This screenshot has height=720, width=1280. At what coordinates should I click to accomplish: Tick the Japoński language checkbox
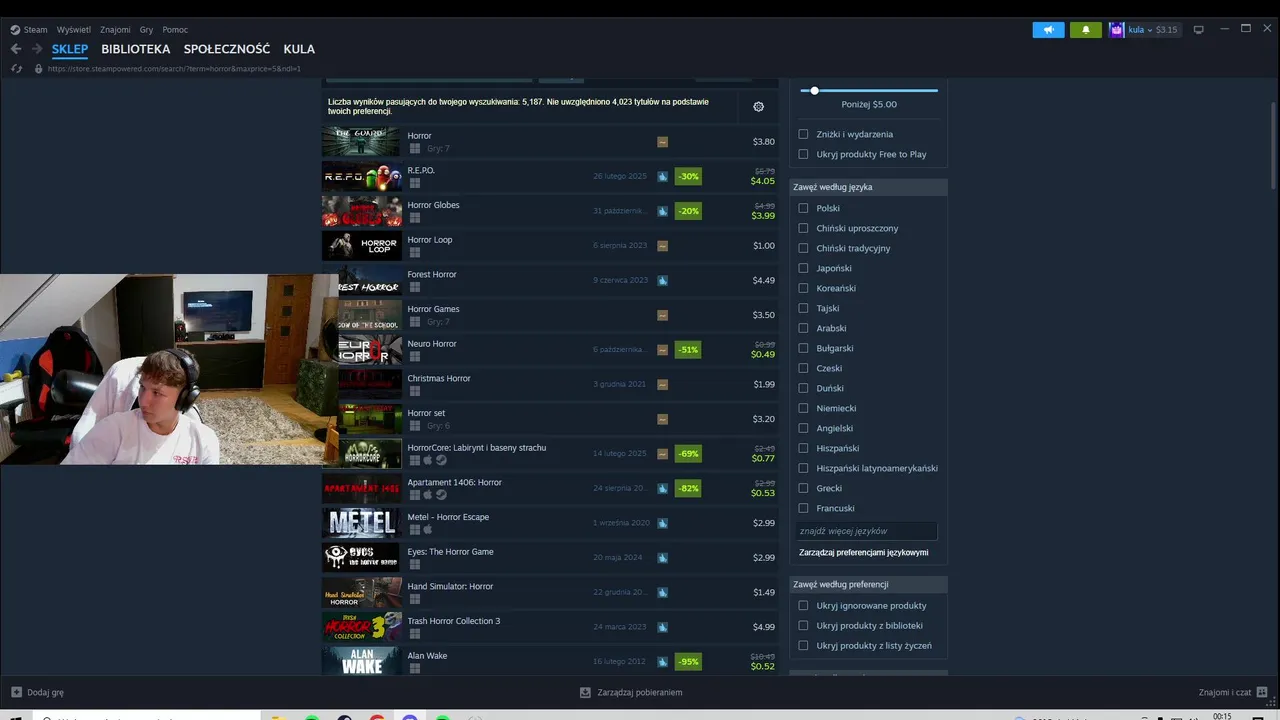click(x=803, y=268)
